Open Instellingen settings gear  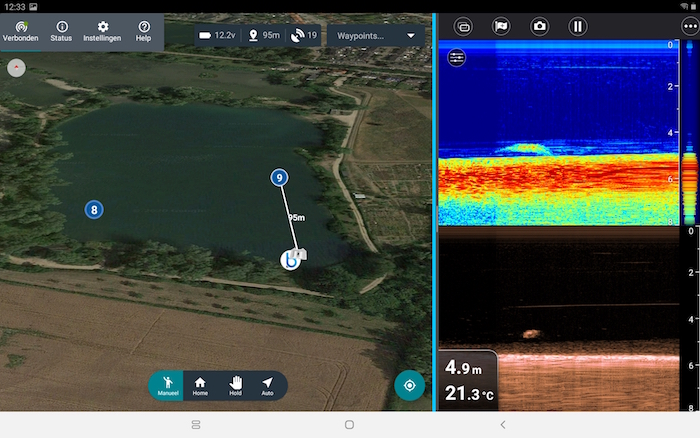[102, 32]
